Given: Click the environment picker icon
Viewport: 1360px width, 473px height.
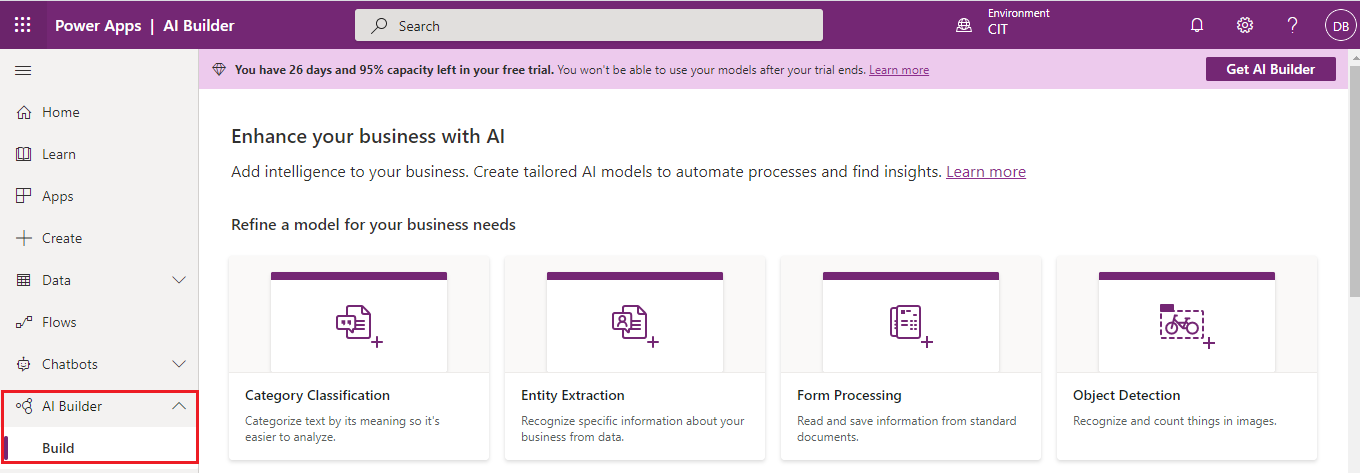Looking at the screenshot, I should pyautogui.click(x=964, y=26).
